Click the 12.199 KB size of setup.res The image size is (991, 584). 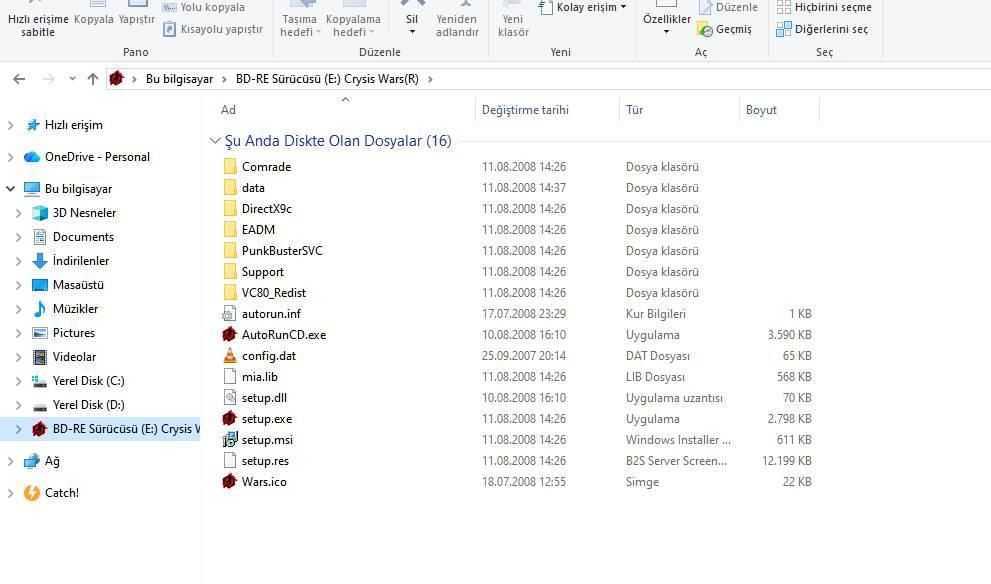(x=786, y=461)
